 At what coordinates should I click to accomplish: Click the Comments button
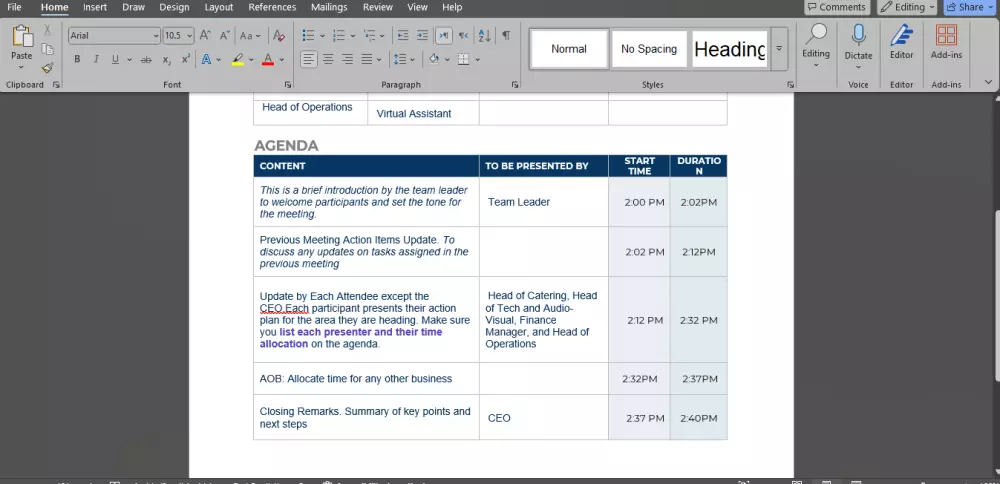pyautogui.click(x=837, y=7)
